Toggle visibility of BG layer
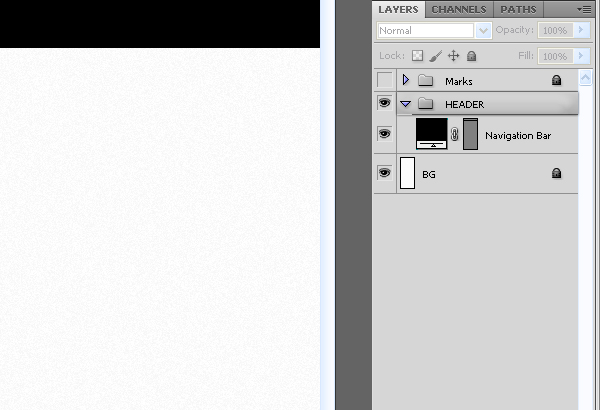The height and width of the screenshot is (410, 600). point(385,173)
